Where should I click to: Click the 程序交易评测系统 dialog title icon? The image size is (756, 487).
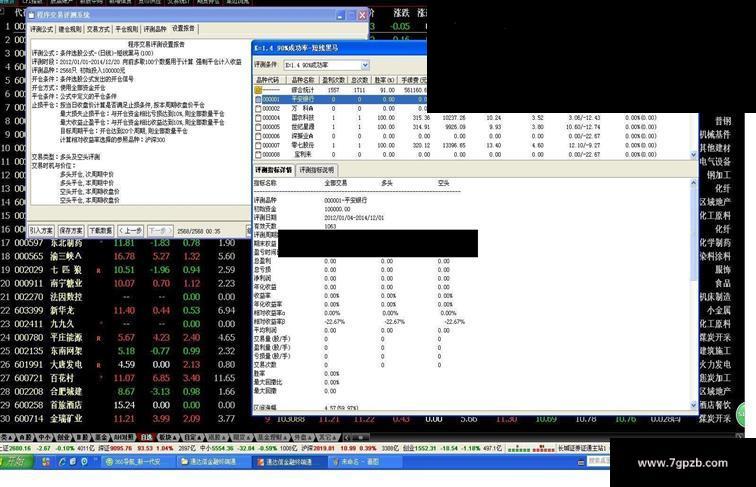32,15
